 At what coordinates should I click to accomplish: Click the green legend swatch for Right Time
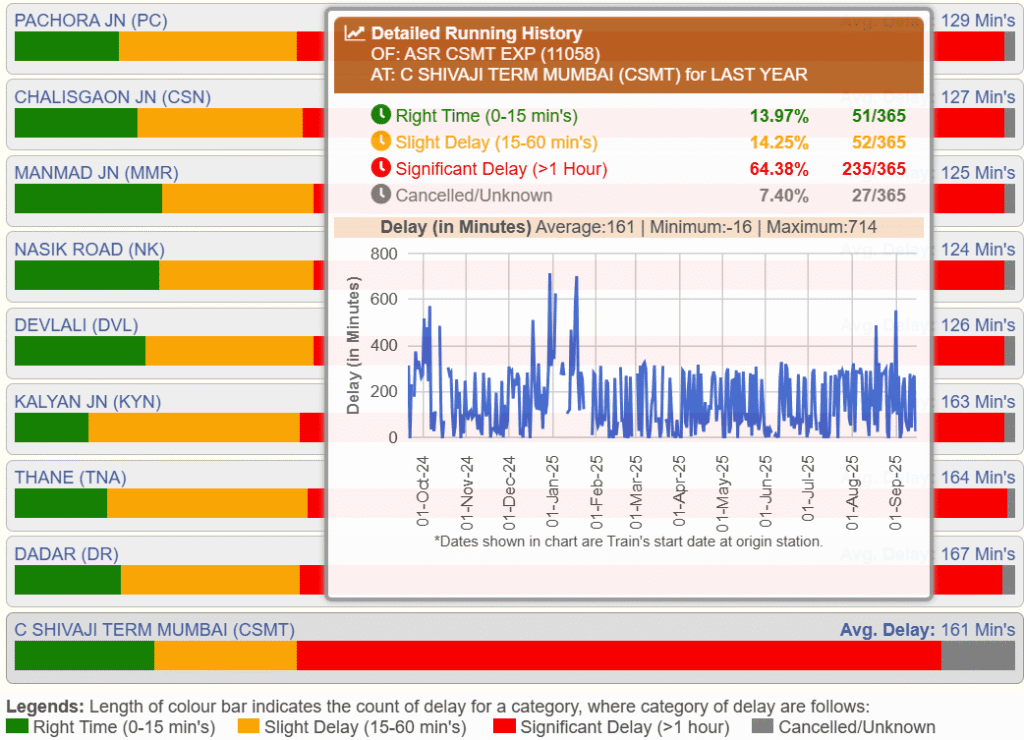pyautogui.click(x=17, y=727)
